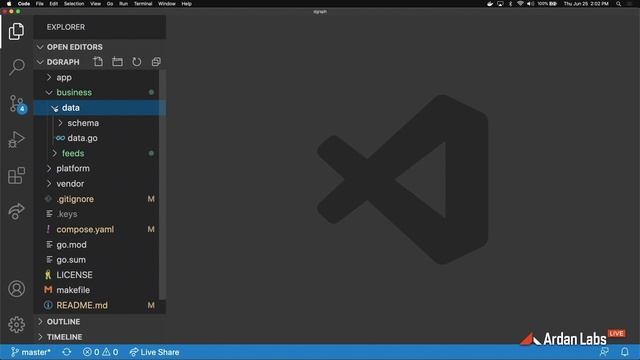Click the master branch indicator
Screen dimensions: 640x360
coord(31,352)
